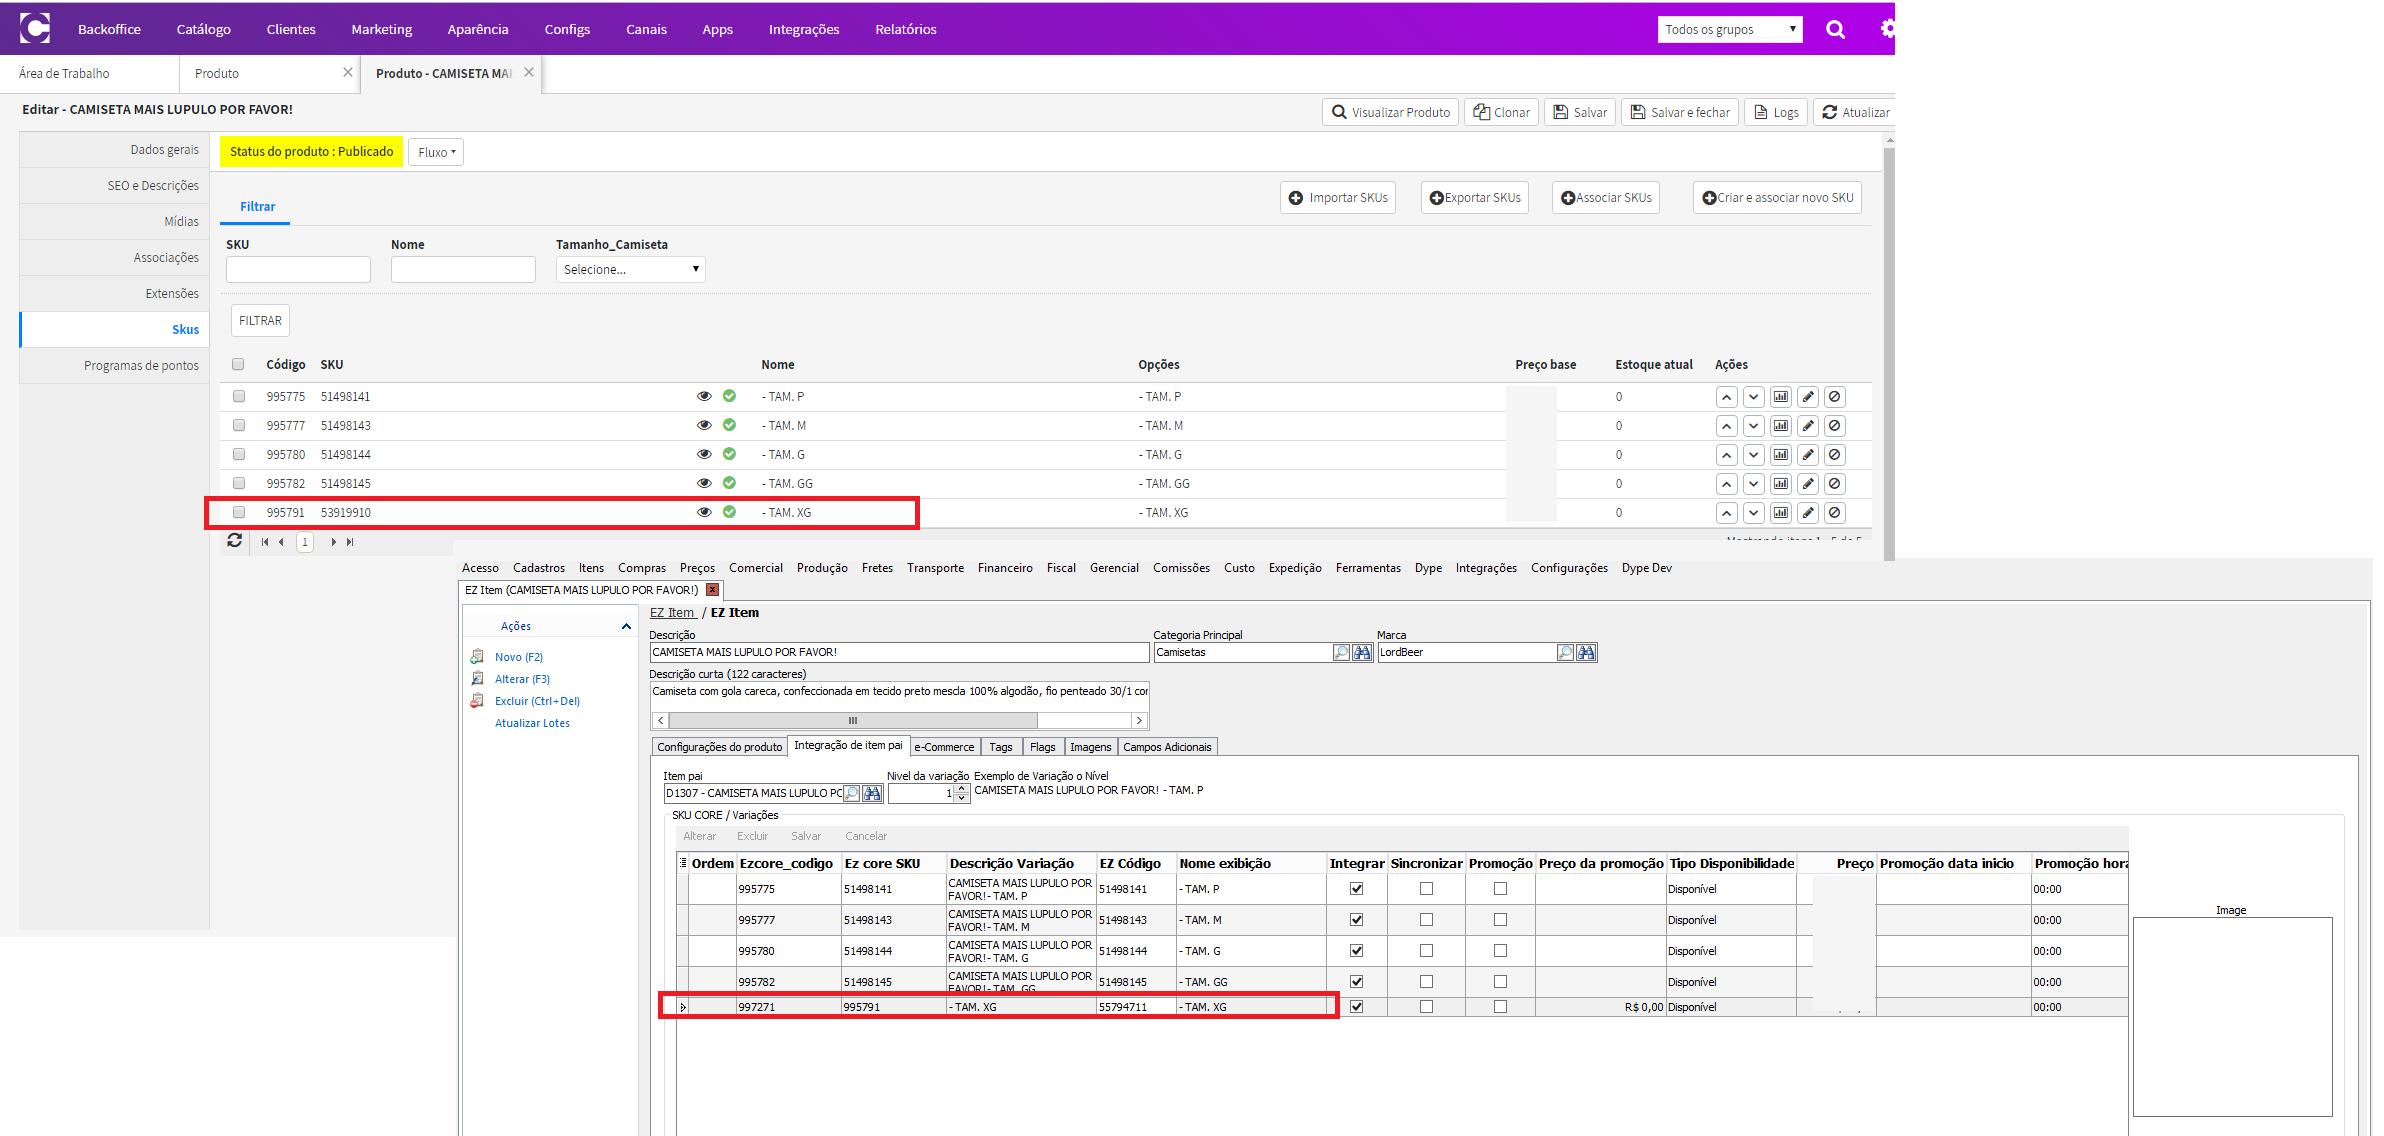Toggle Sincronizar checkbox for 995775 row
The image size is (2384, 1136).
[x=1426, y=889]
